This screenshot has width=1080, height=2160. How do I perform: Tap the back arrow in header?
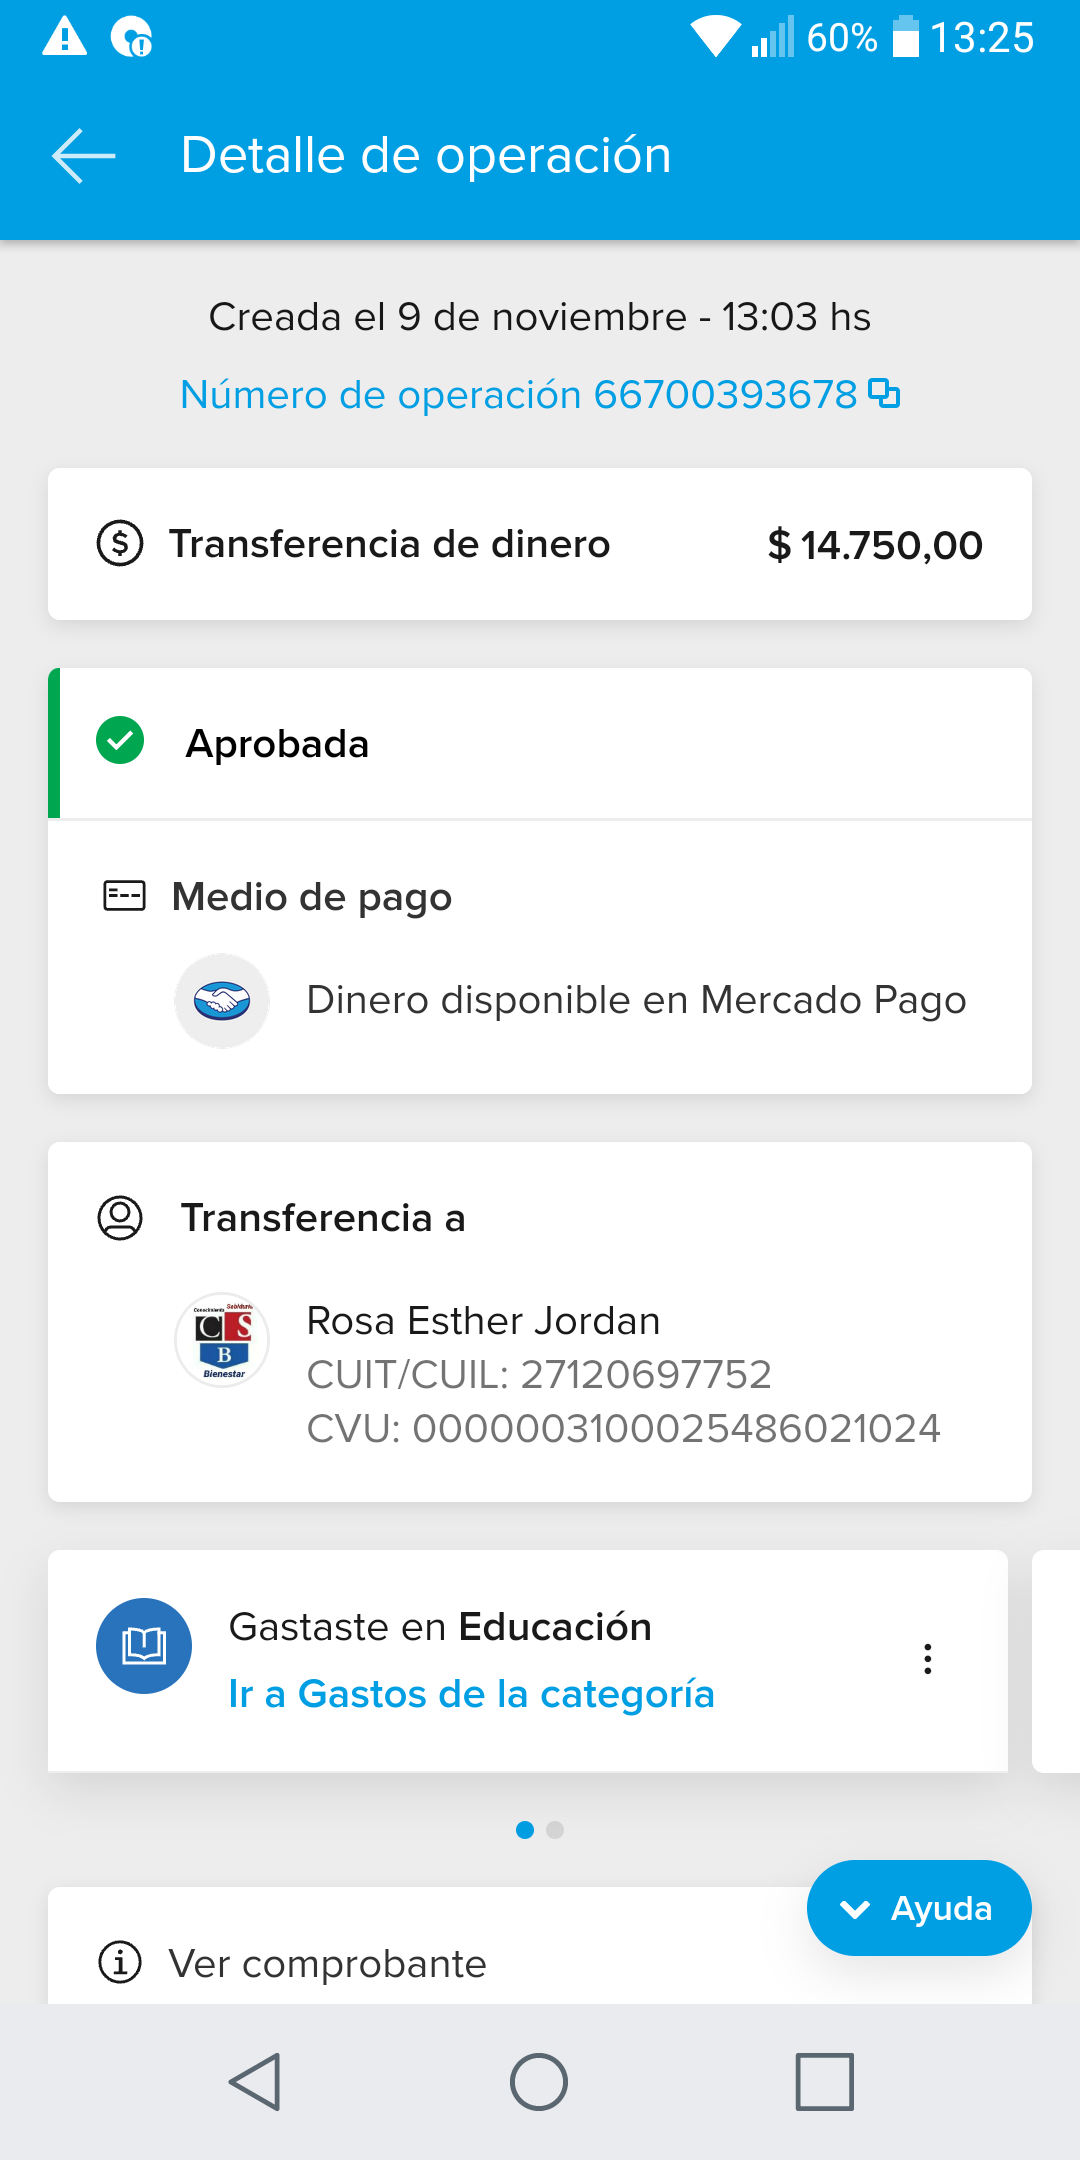[x=84, y=156]
